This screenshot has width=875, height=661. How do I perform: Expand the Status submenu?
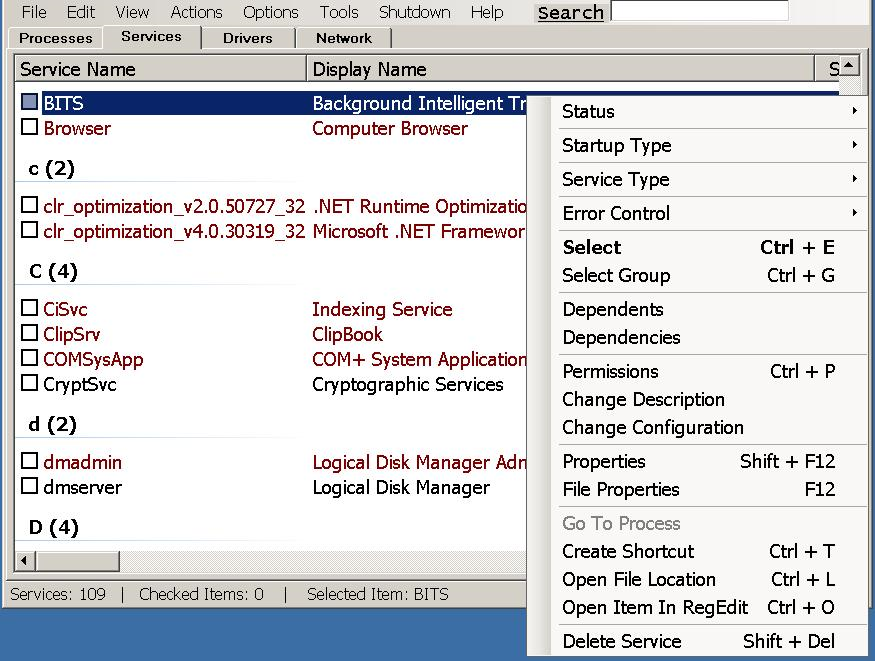pos(711,112)
